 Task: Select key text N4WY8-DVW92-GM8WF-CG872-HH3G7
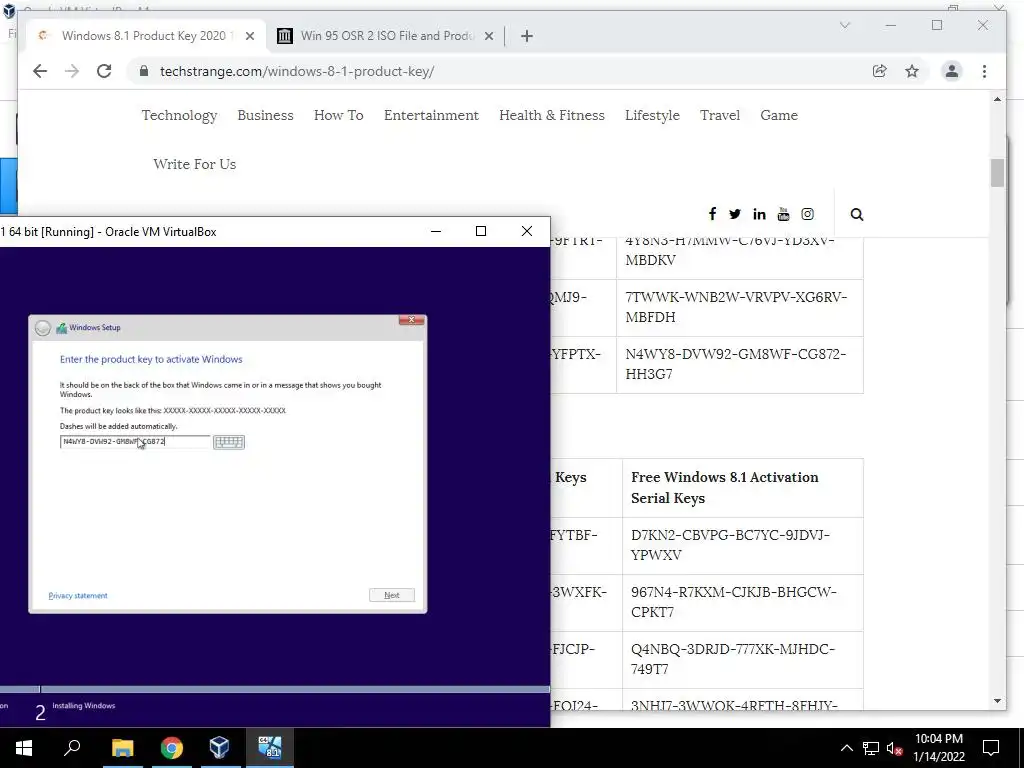[x=735, y=364]
